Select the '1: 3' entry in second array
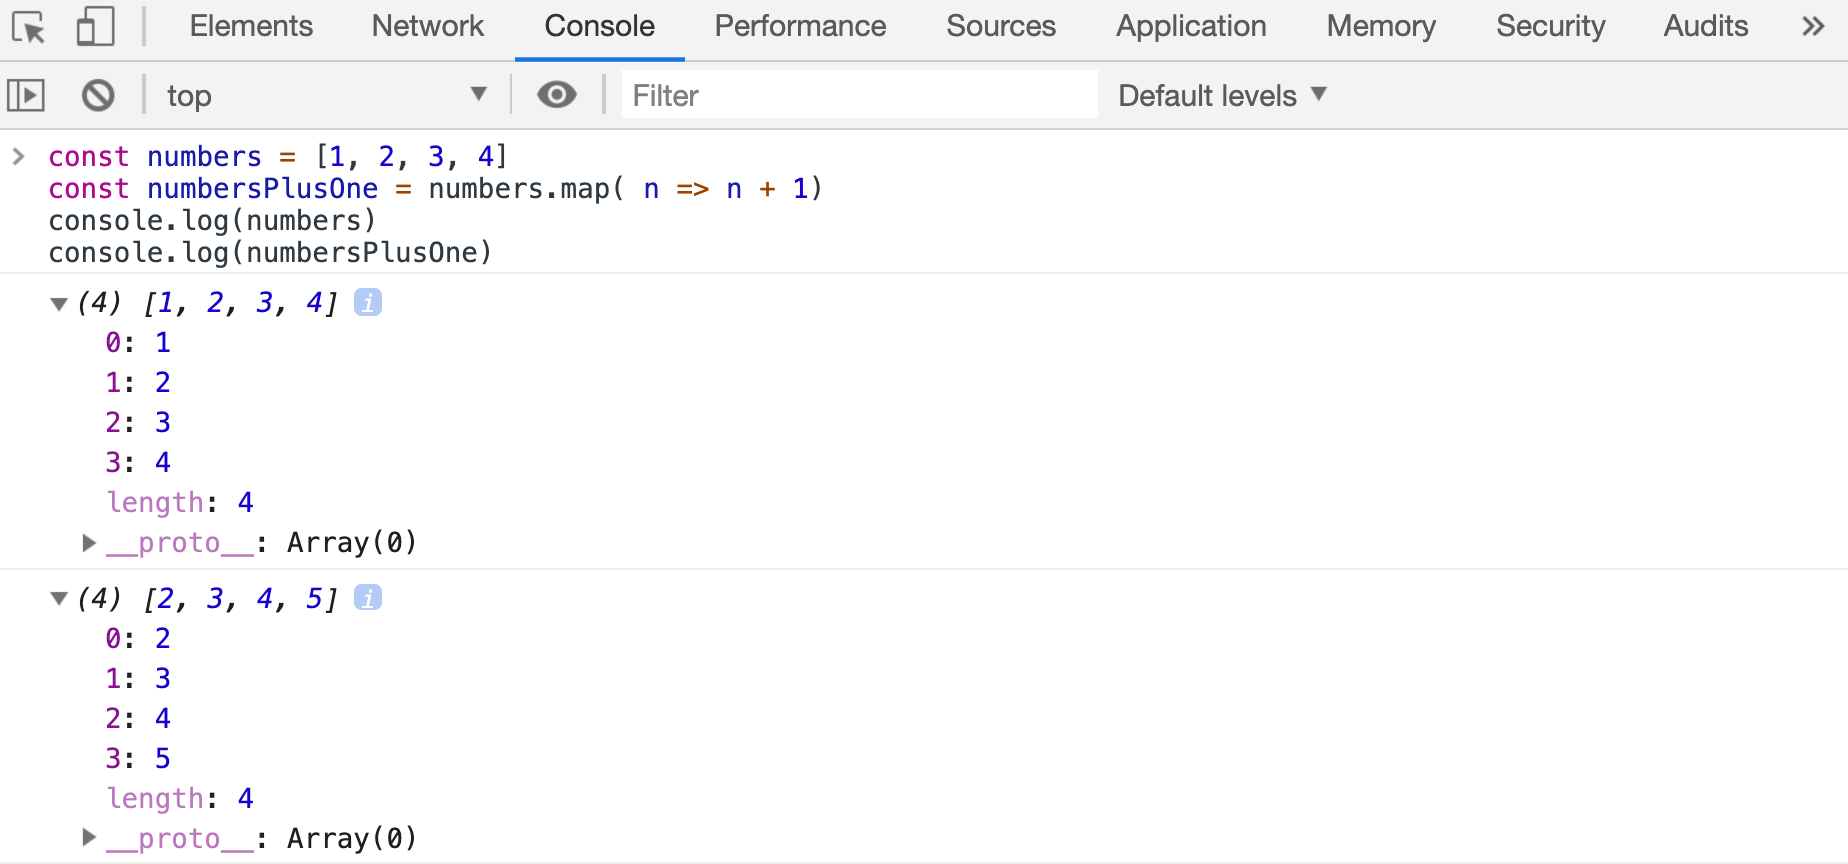The width and height of the screenshot is (1848, 864). [x=138, y=678]
